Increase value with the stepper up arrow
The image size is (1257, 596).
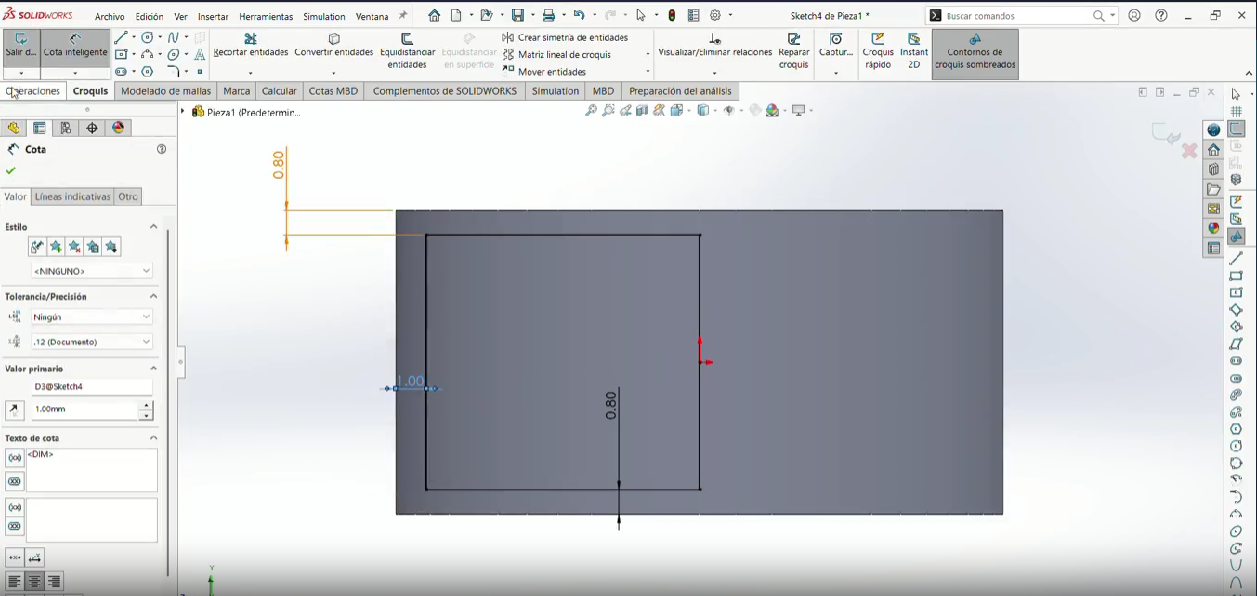click(x=146, y=405)
